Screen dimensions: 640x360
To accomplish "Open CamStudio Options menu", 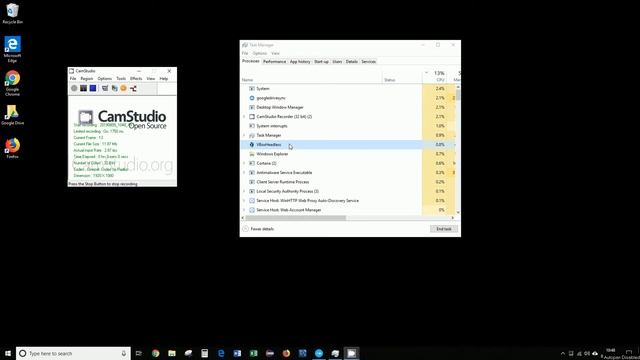I will click(104, 79).
